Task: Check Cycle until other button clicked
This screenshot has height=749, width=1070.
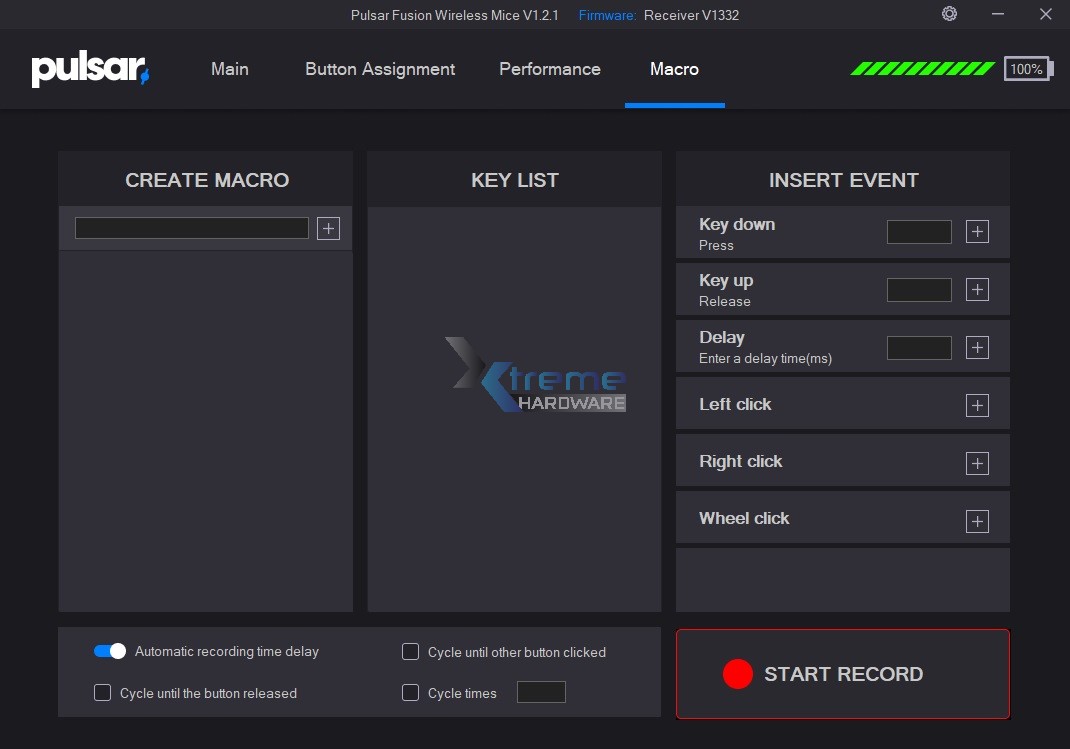Action: [410, 652]
